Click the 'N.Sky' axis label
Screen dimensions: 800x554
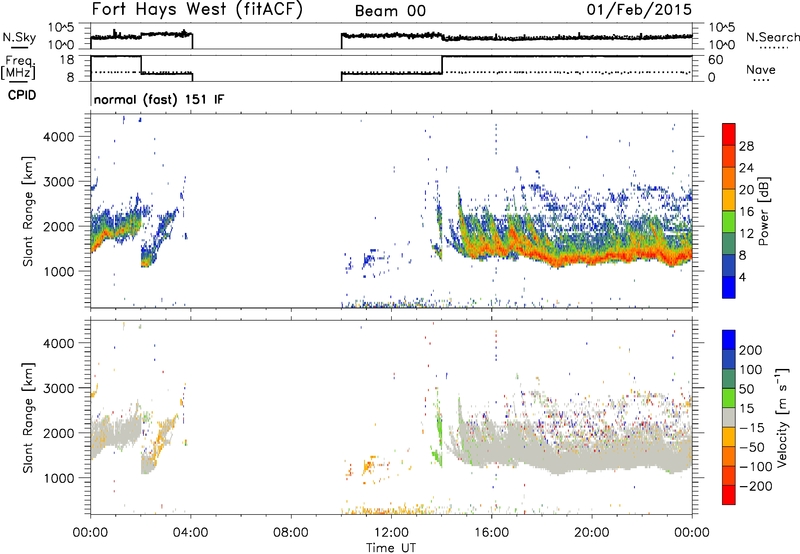coord(19,37)
